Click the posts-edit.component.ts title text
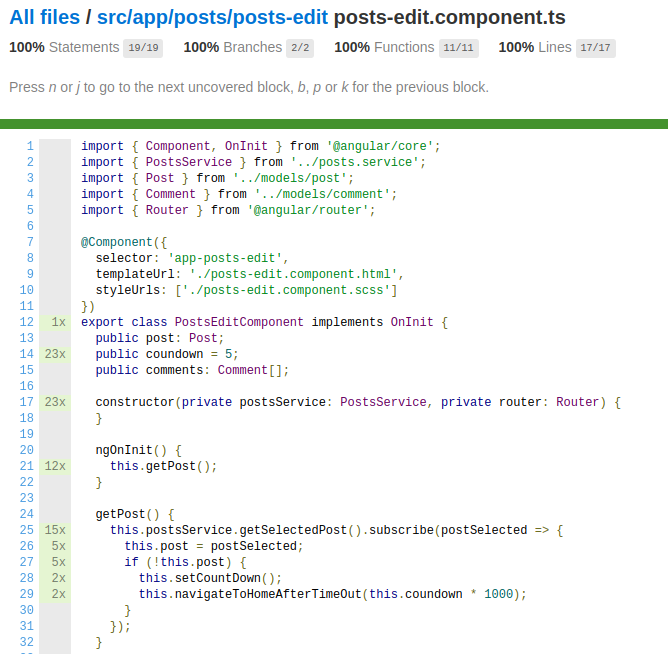Image resolution: width=668 pixels, height=654 pixels. pos(449,17)
